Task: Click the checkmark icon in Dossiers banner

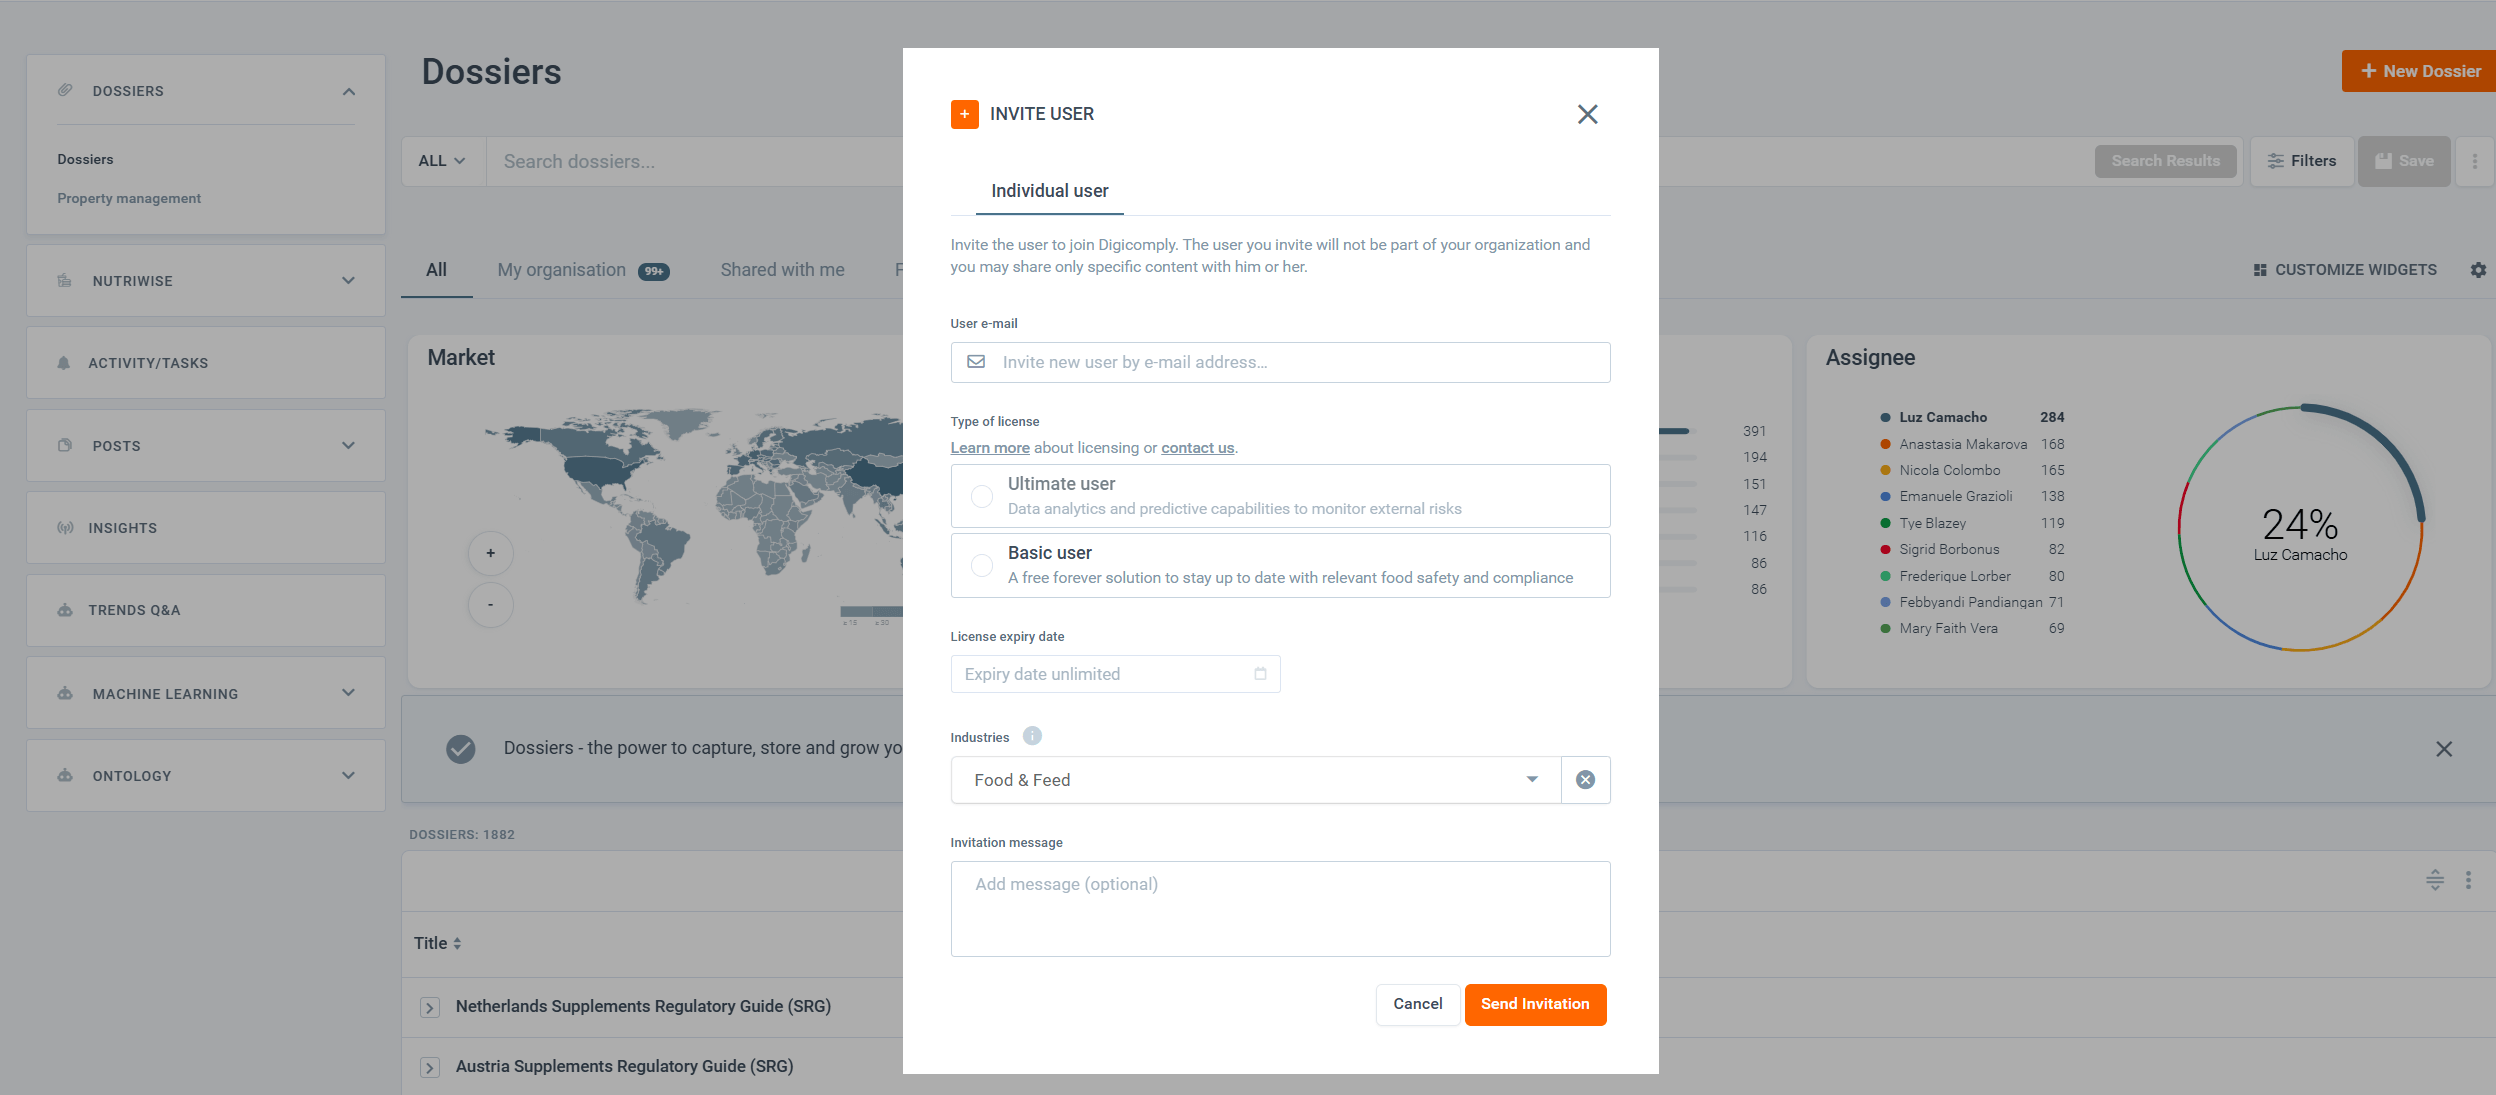Action: [x=461, y=749]
